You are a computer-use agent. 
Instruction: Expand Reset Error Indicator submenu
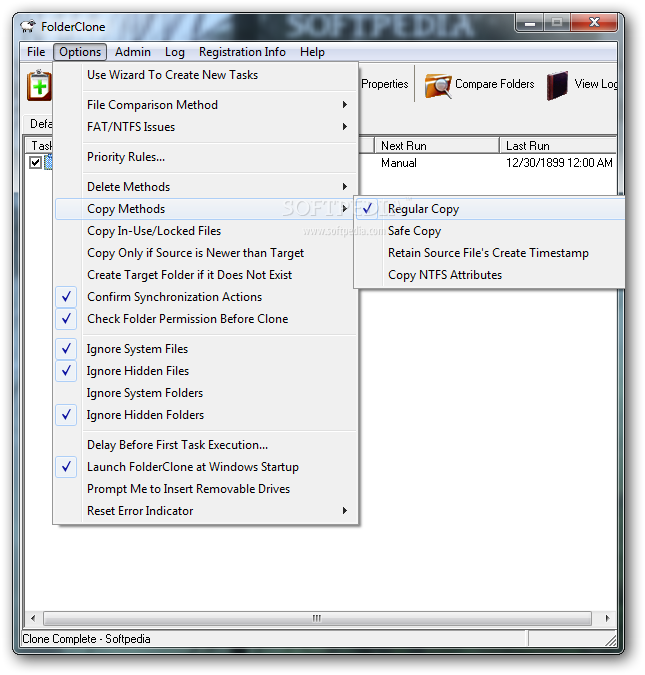[x=207, y=511]
